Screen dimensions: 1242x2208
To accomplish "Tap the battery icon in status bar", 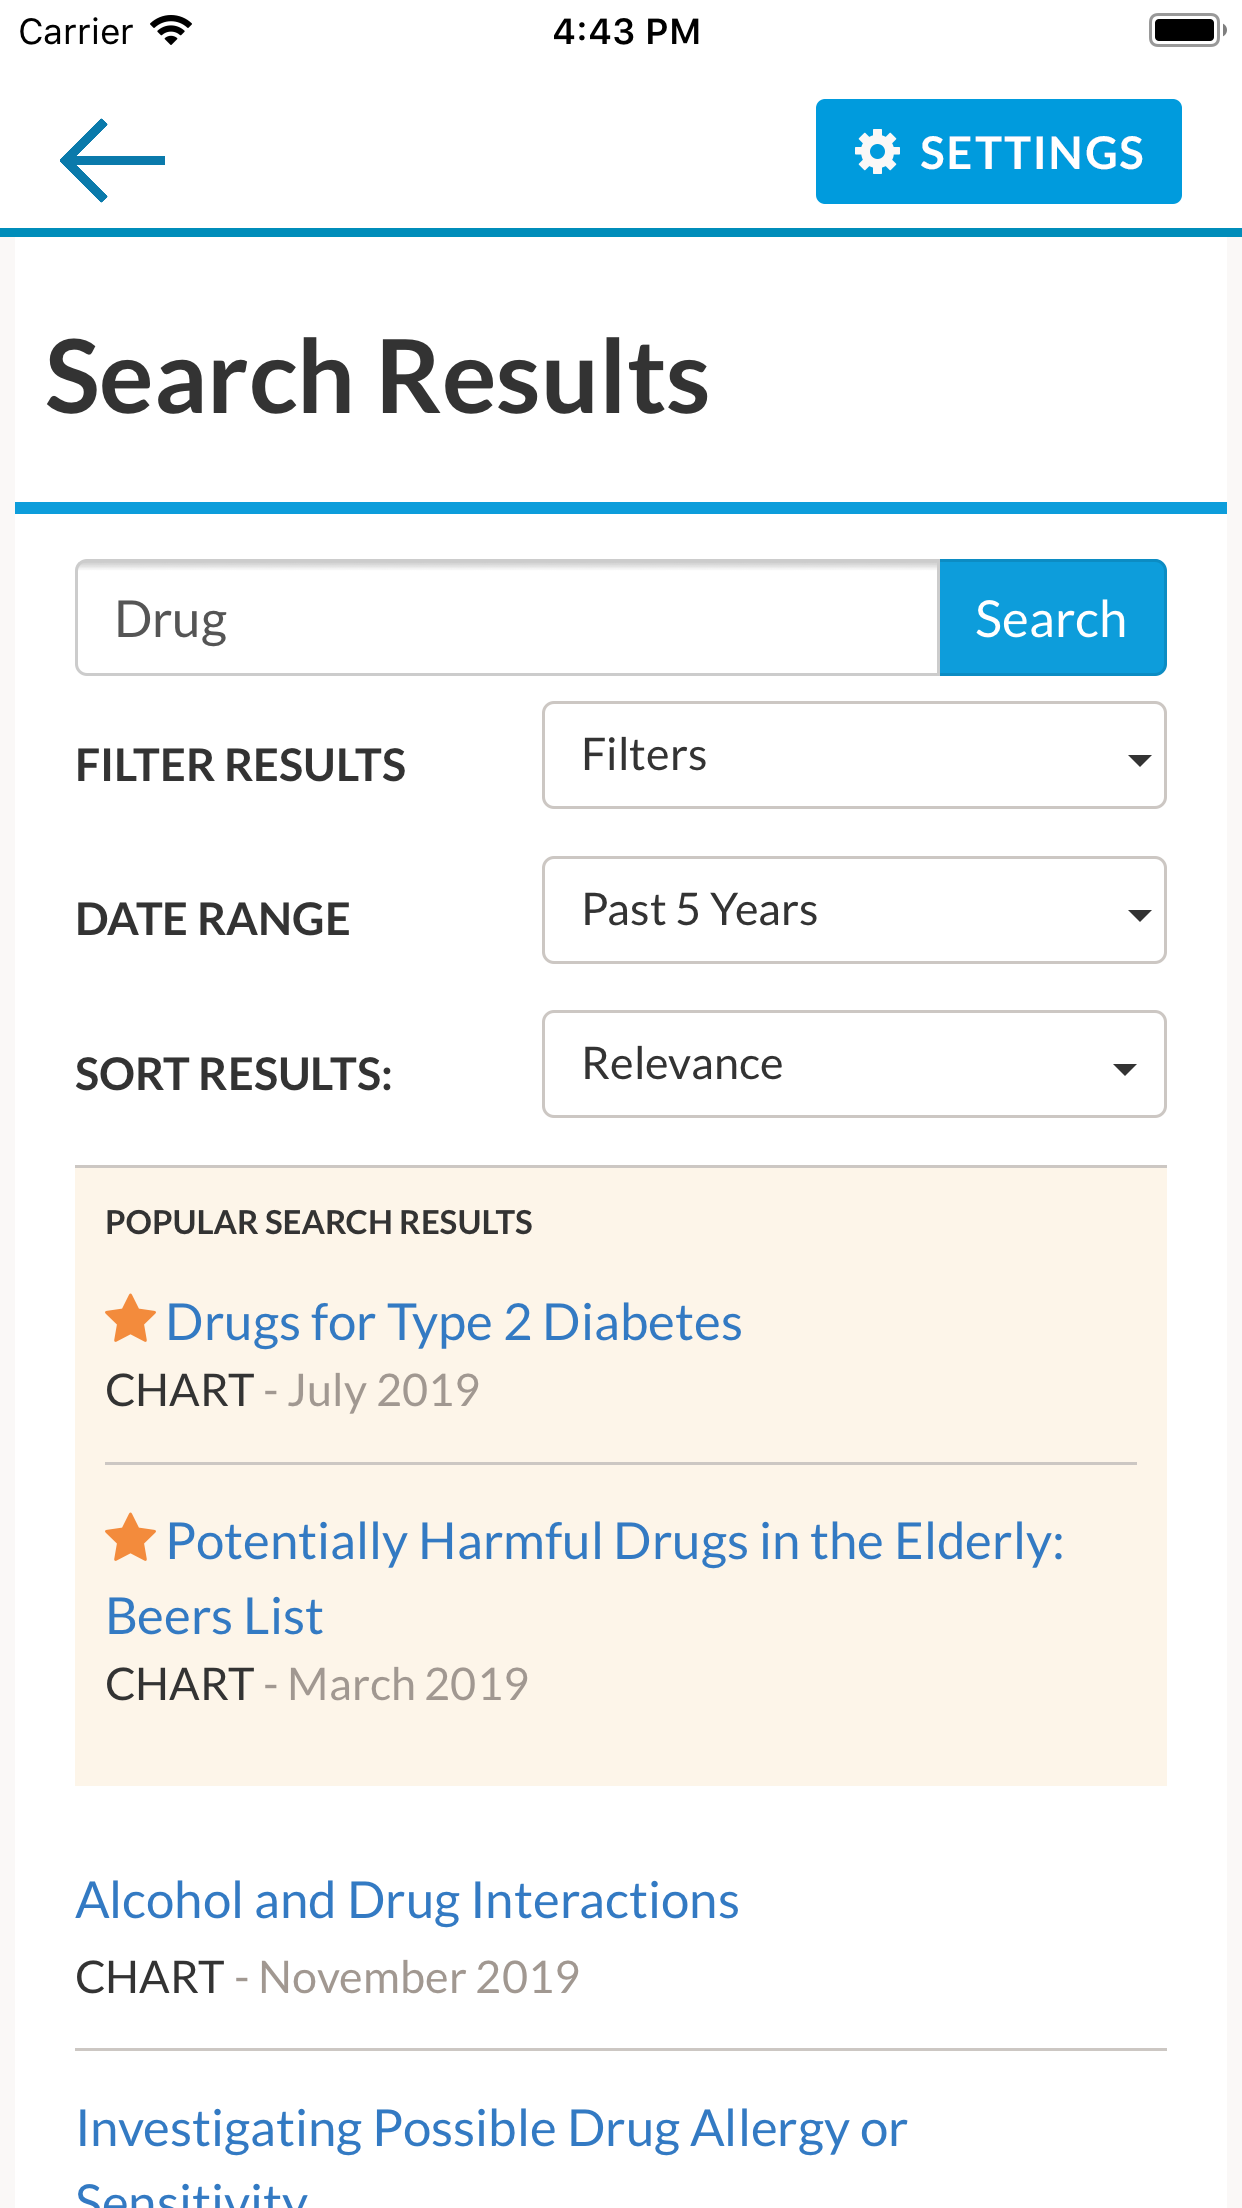I will [1187, 31].
